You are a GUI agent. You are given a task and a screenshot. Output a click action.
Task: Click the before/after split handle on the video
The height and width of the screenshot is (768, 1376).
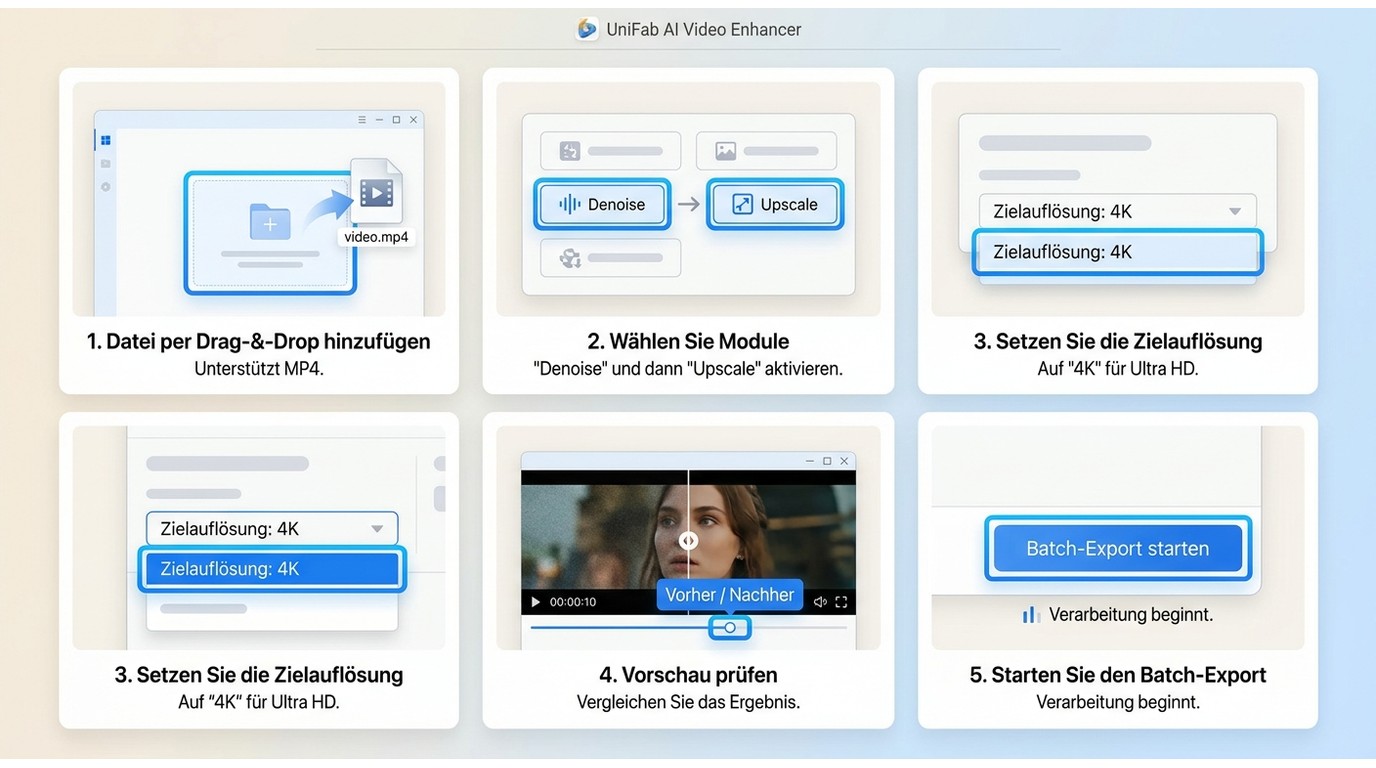[x=688, y=541]
